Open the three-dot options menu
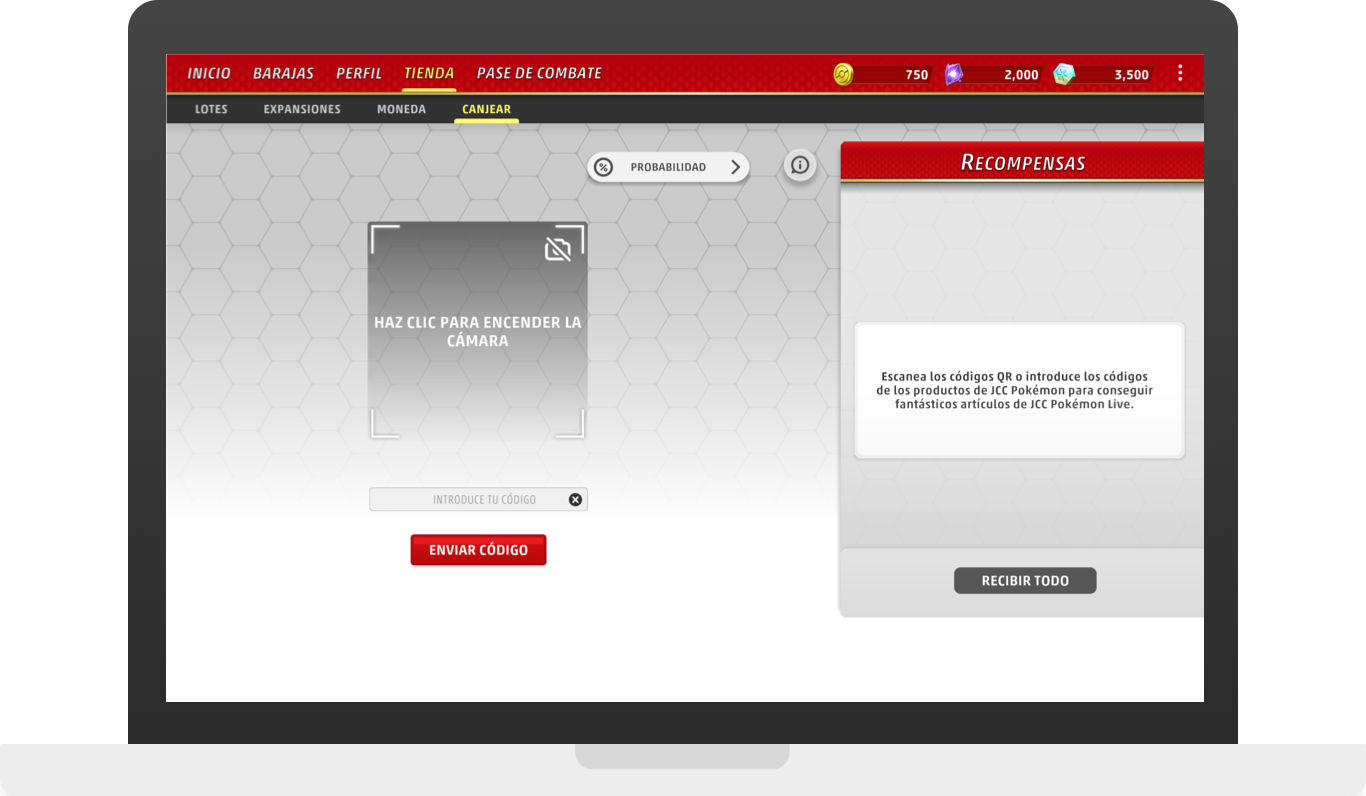Screen dimensions: 1366x796 tap(1180, 73)
